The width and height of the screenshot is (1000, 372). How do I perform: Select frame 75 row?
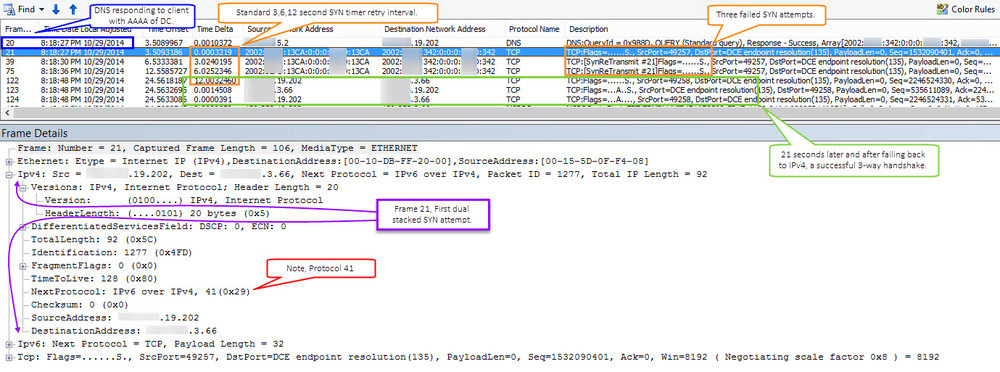pyautogui.click(x=500, y=71)
